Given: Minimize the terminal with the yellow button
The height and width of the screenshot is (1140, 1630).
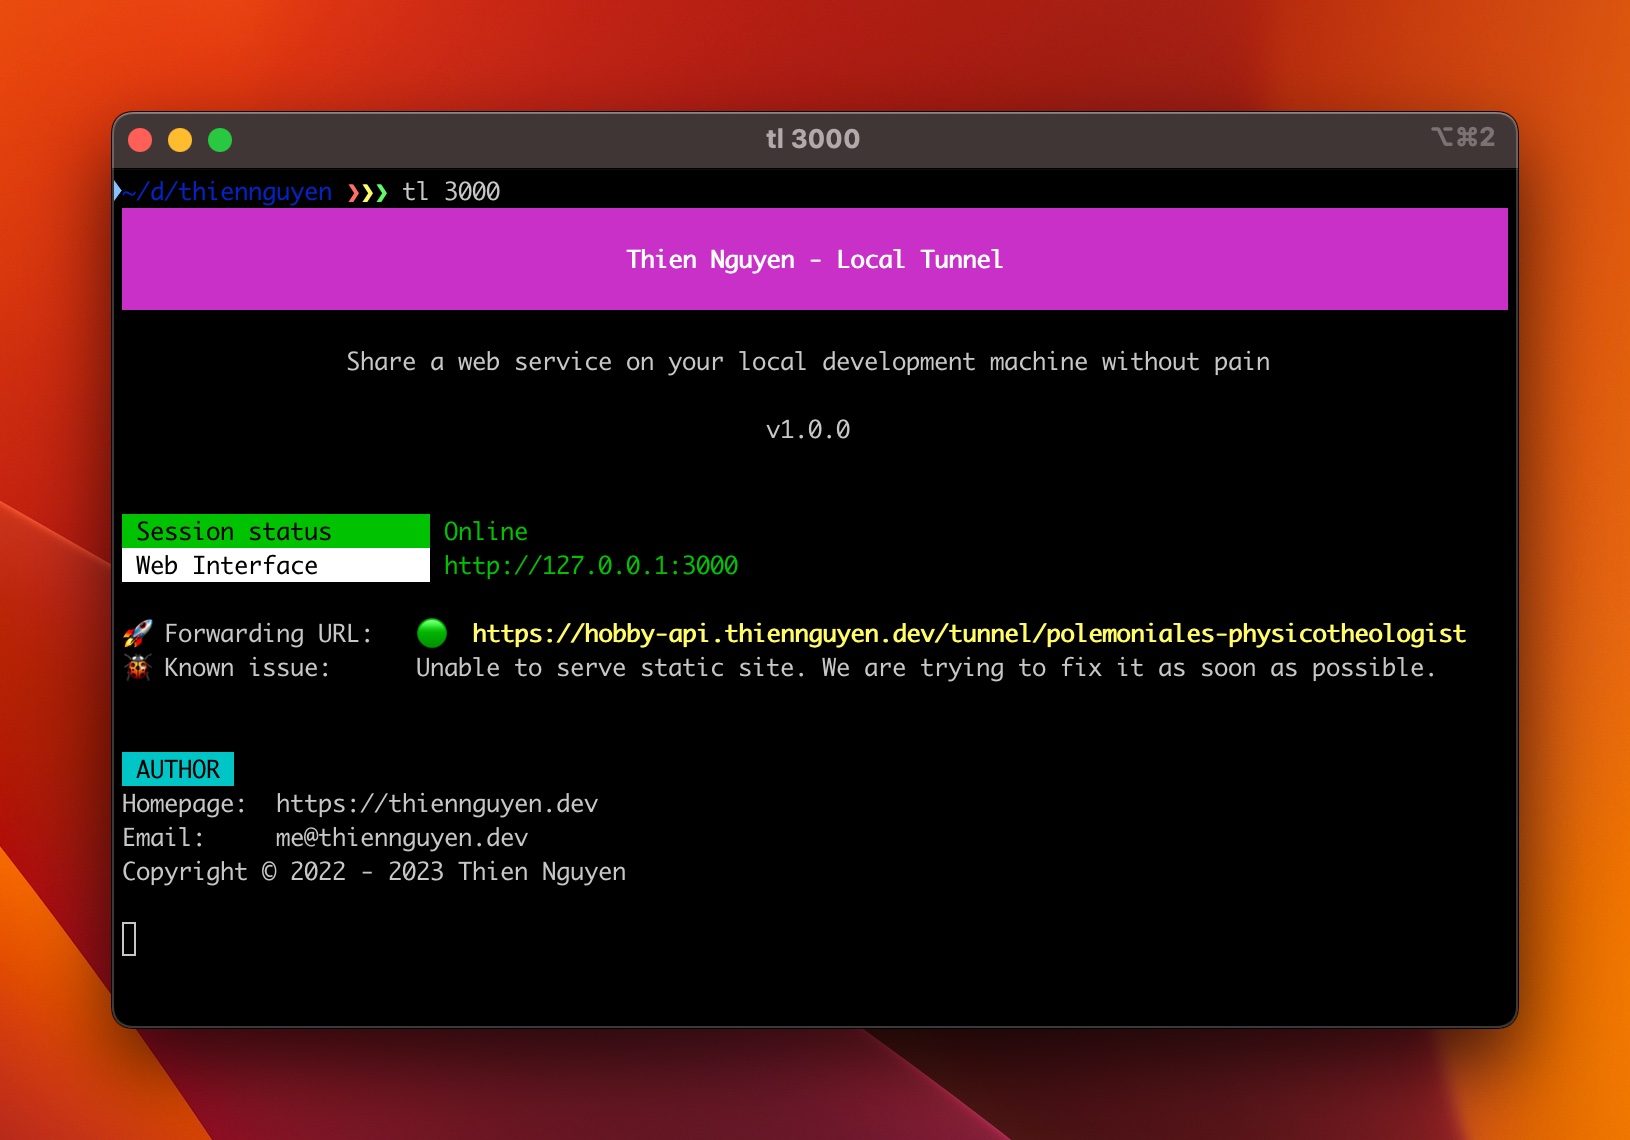Looking at the screenshot, I should point(180,140).
